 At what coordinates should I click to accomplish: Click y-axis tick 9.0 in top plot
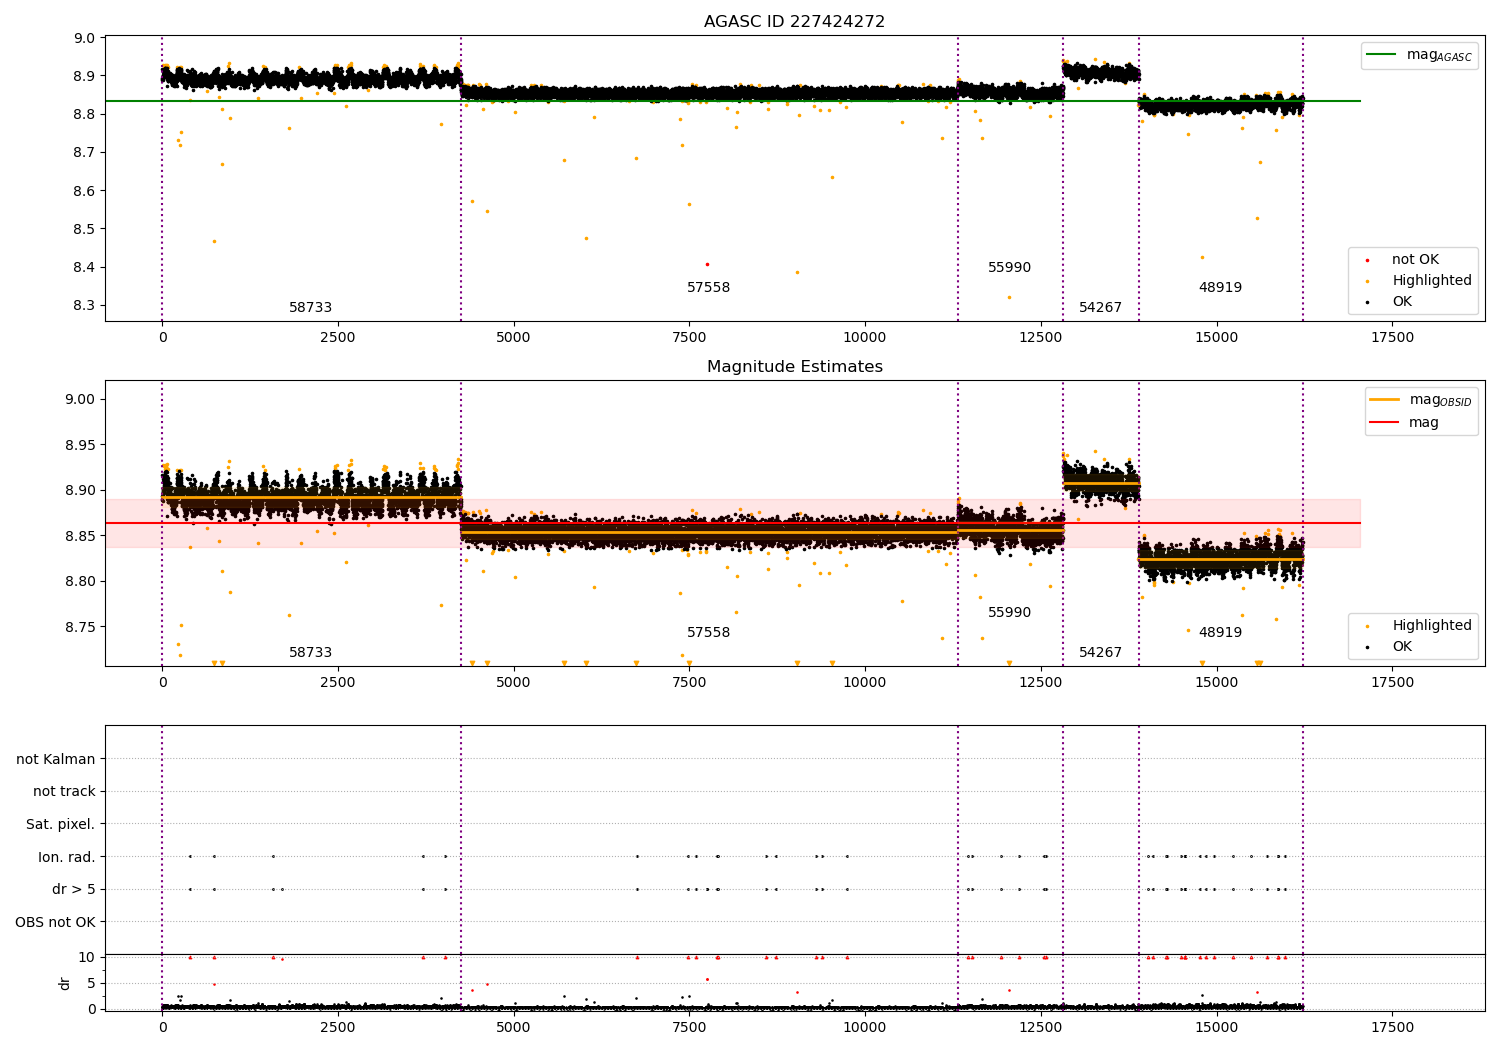coord(84,39)
